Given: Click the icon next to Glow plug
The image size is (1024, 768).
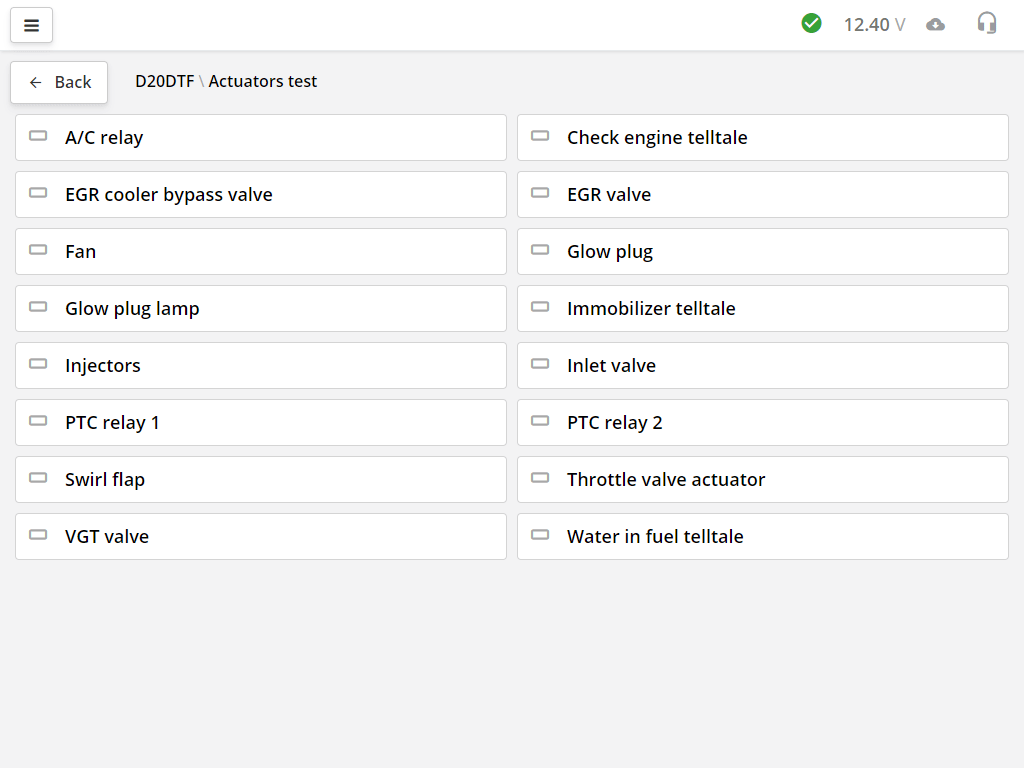Looking at the screenshot, I should pyautogui.click(x=540, y=250).
